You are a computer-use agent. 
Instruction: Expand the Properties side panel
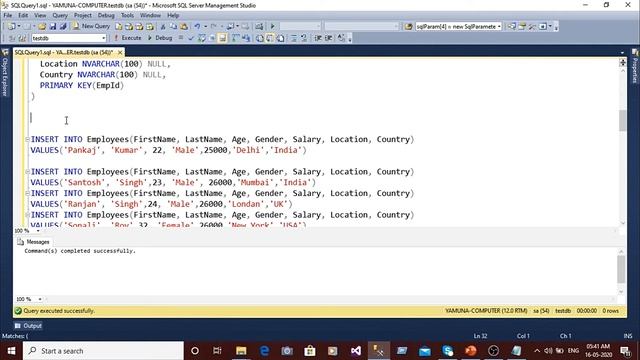(x=635, y=67)
